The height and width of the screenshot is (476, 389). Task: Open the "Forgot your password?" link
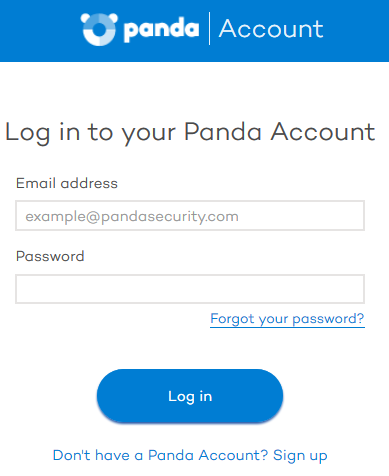[x=287, y=319]
